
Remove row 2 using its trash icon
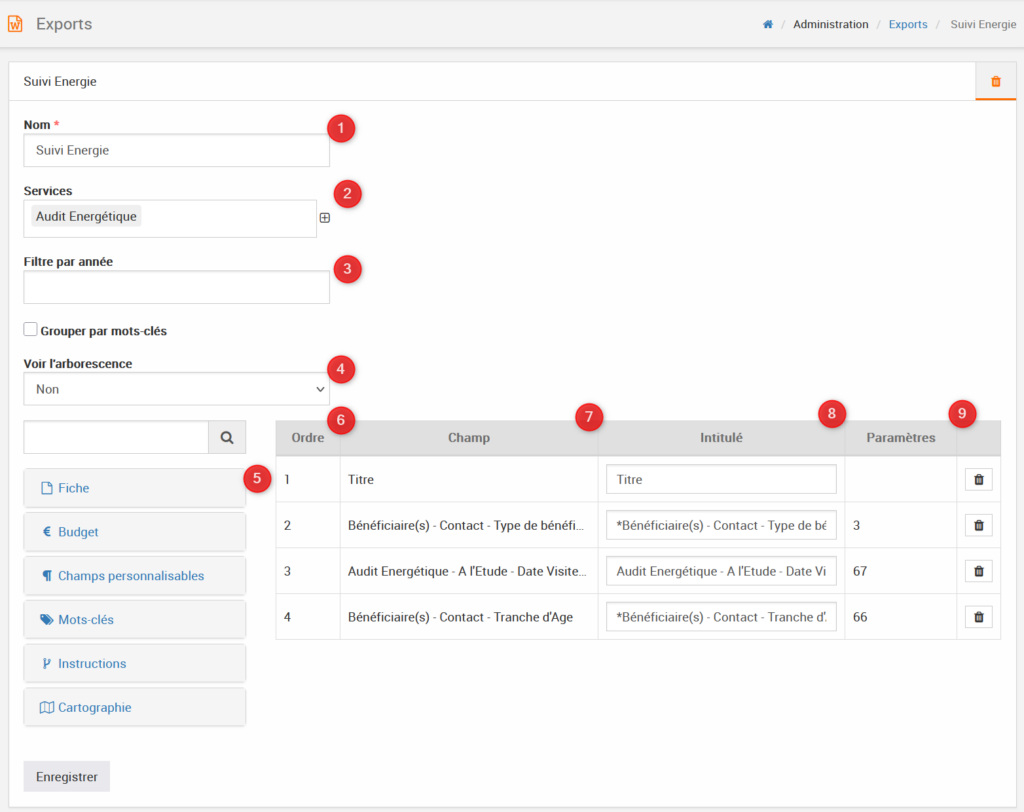click(x=978, y=525)
